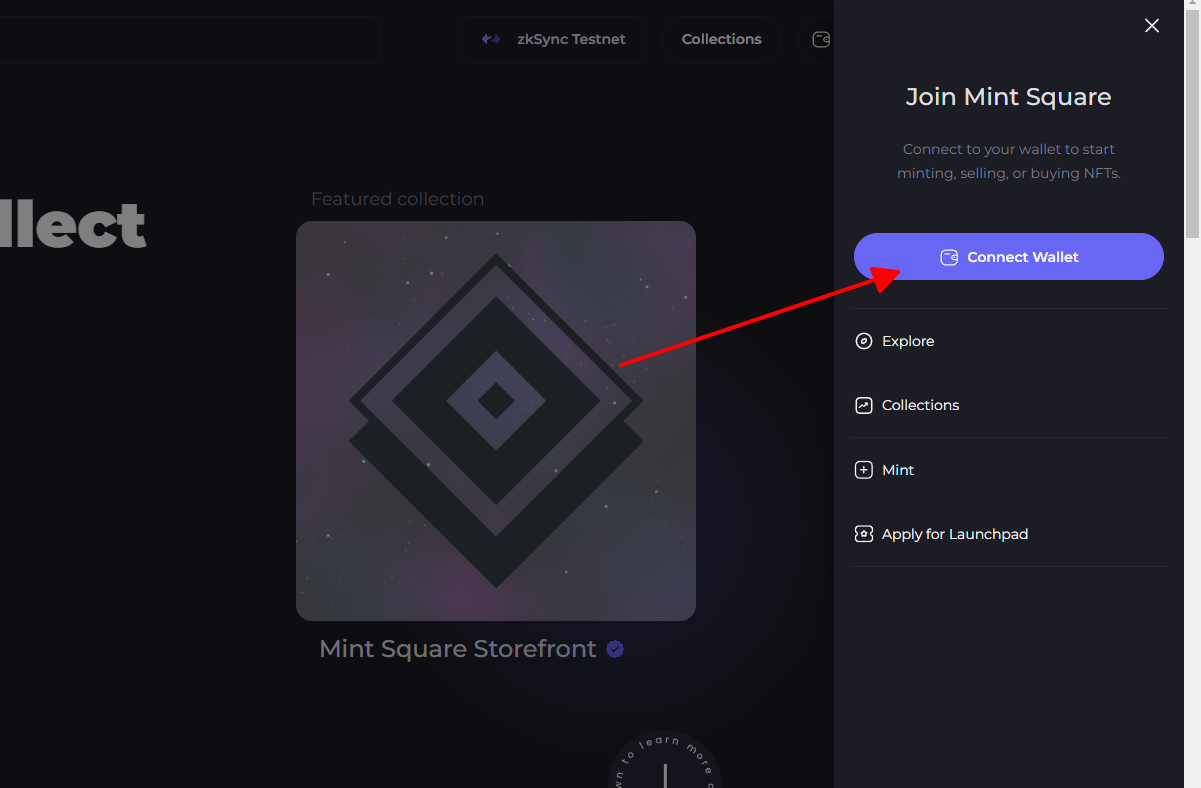Click the "Connect to your wallet" description text
Viewport: 1201px width, 788px height.
click(1008, 161)
